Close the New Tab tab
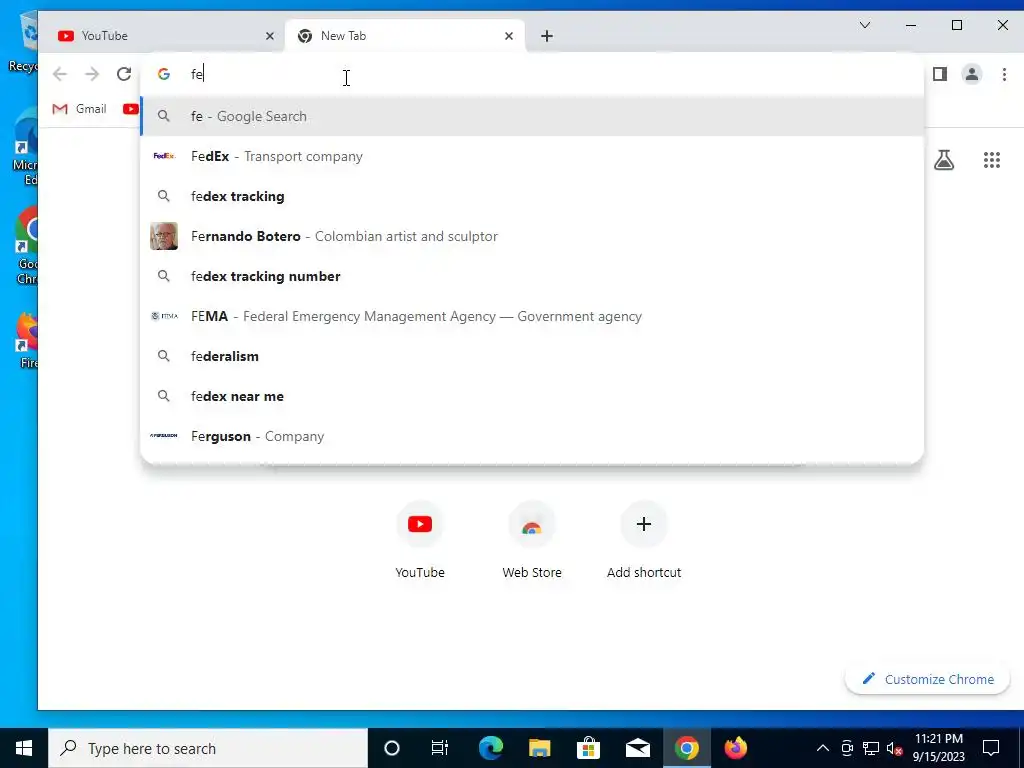The width and height of the screenshot is (1024, 768). click(x=509, y=36)
